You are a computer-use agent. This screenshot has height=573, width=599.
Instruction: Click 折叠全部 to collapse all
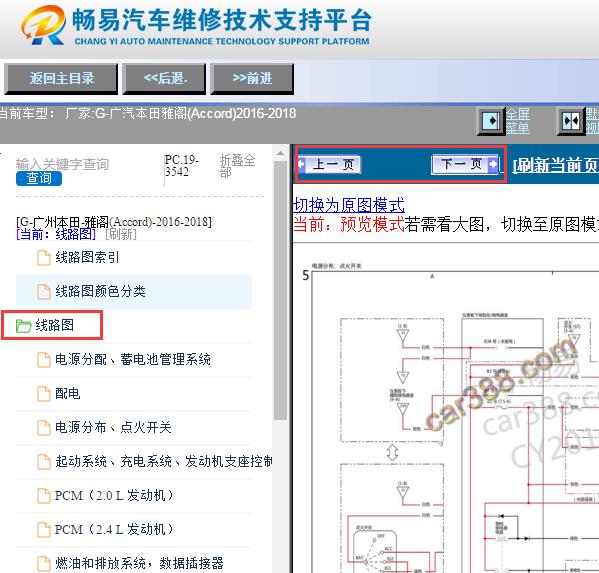point(237,166)
